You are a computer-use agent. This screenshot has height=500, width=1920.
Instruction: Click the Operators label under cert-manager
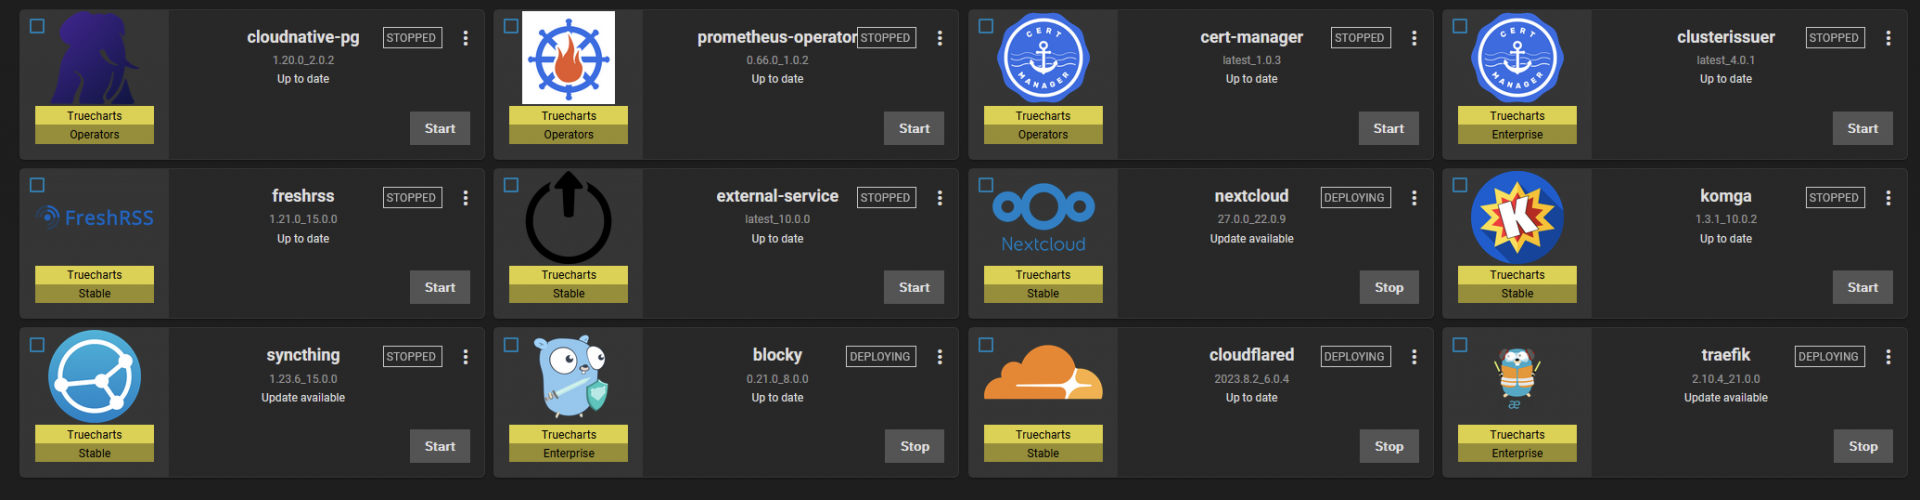(x=1043, y=135)
